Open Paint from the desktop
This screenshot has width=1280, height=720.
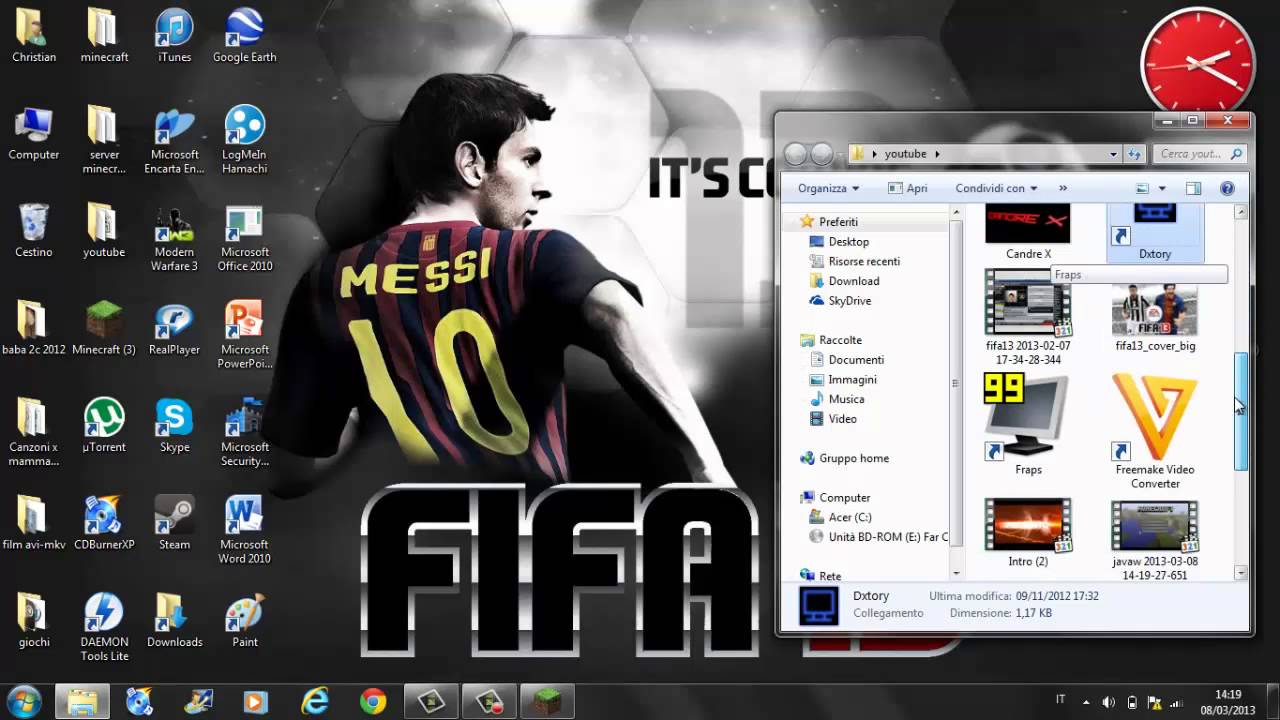[x=244, y=620]
